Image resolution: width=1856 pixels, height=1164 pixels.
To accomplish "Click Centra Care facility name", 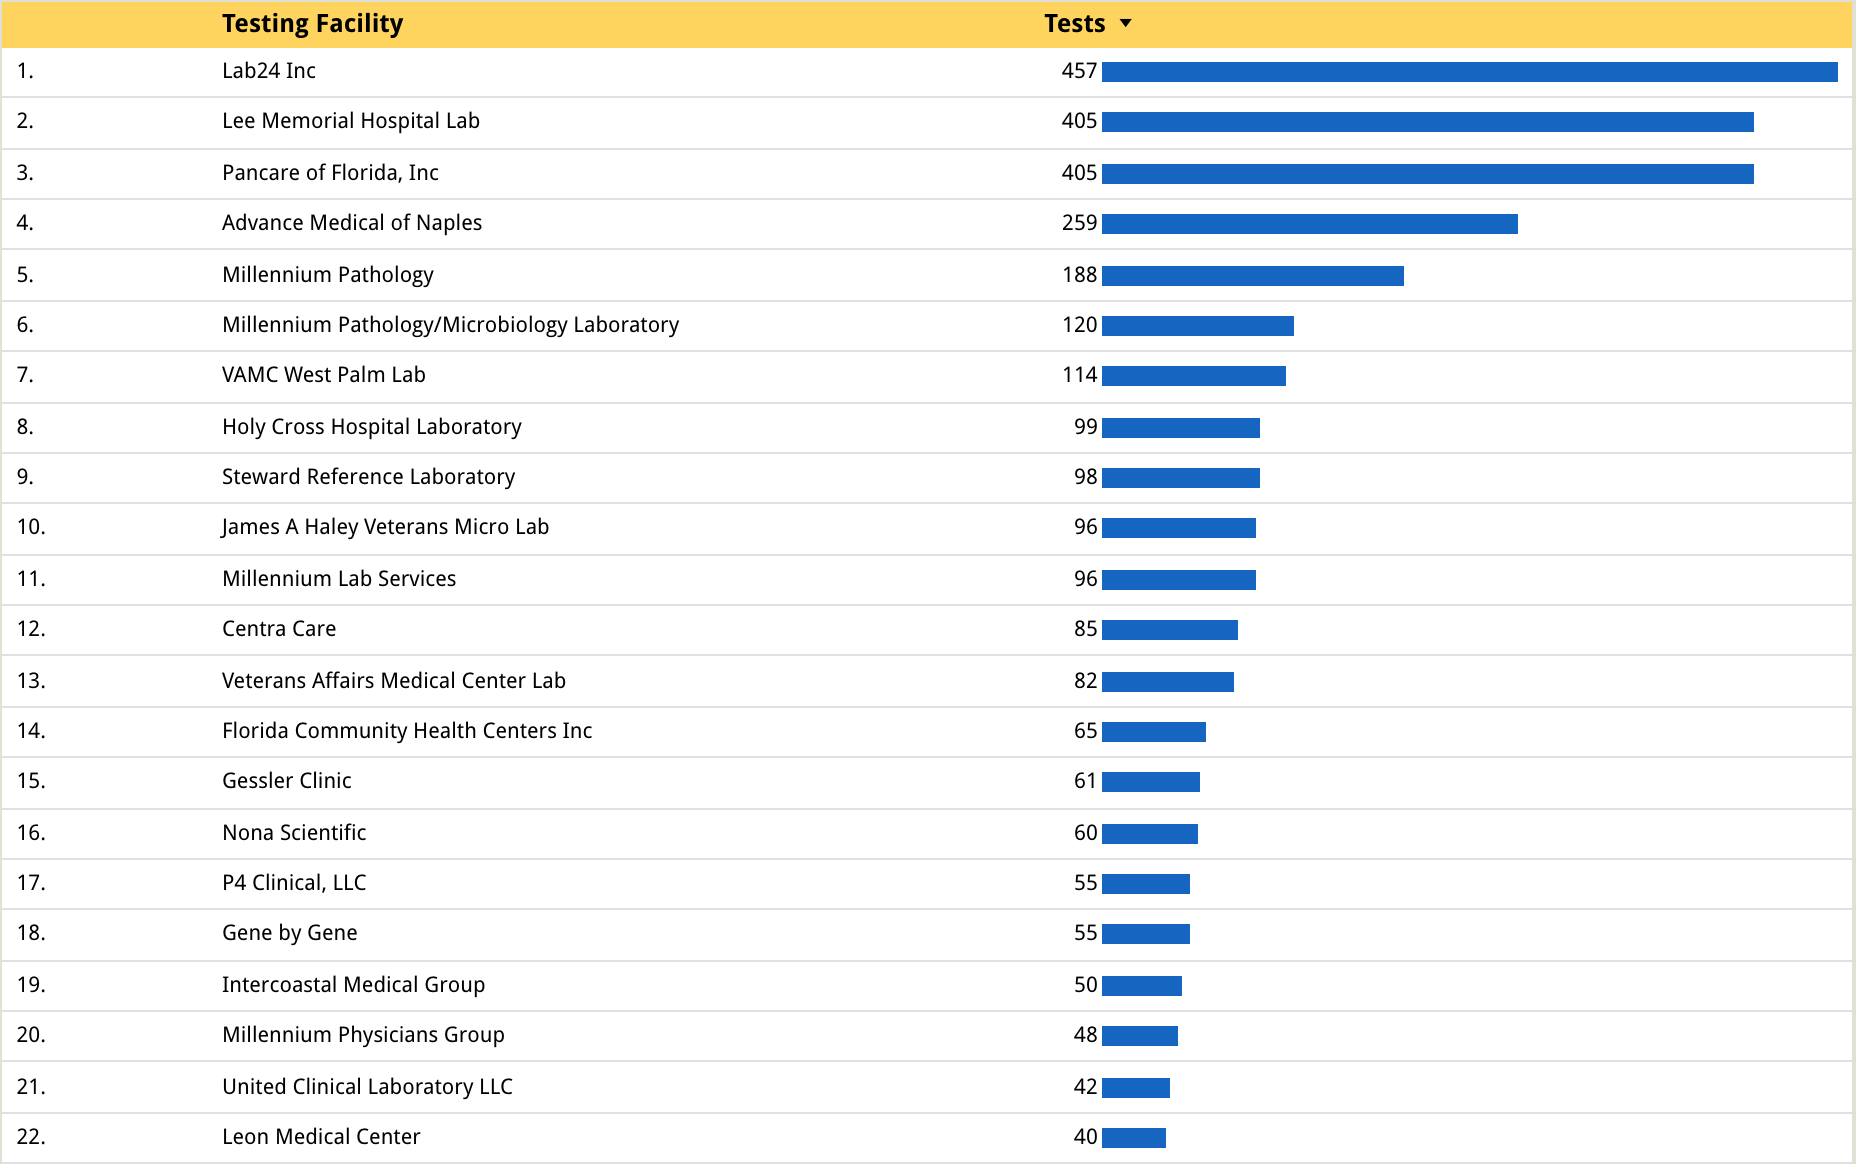I will point(279,629).
